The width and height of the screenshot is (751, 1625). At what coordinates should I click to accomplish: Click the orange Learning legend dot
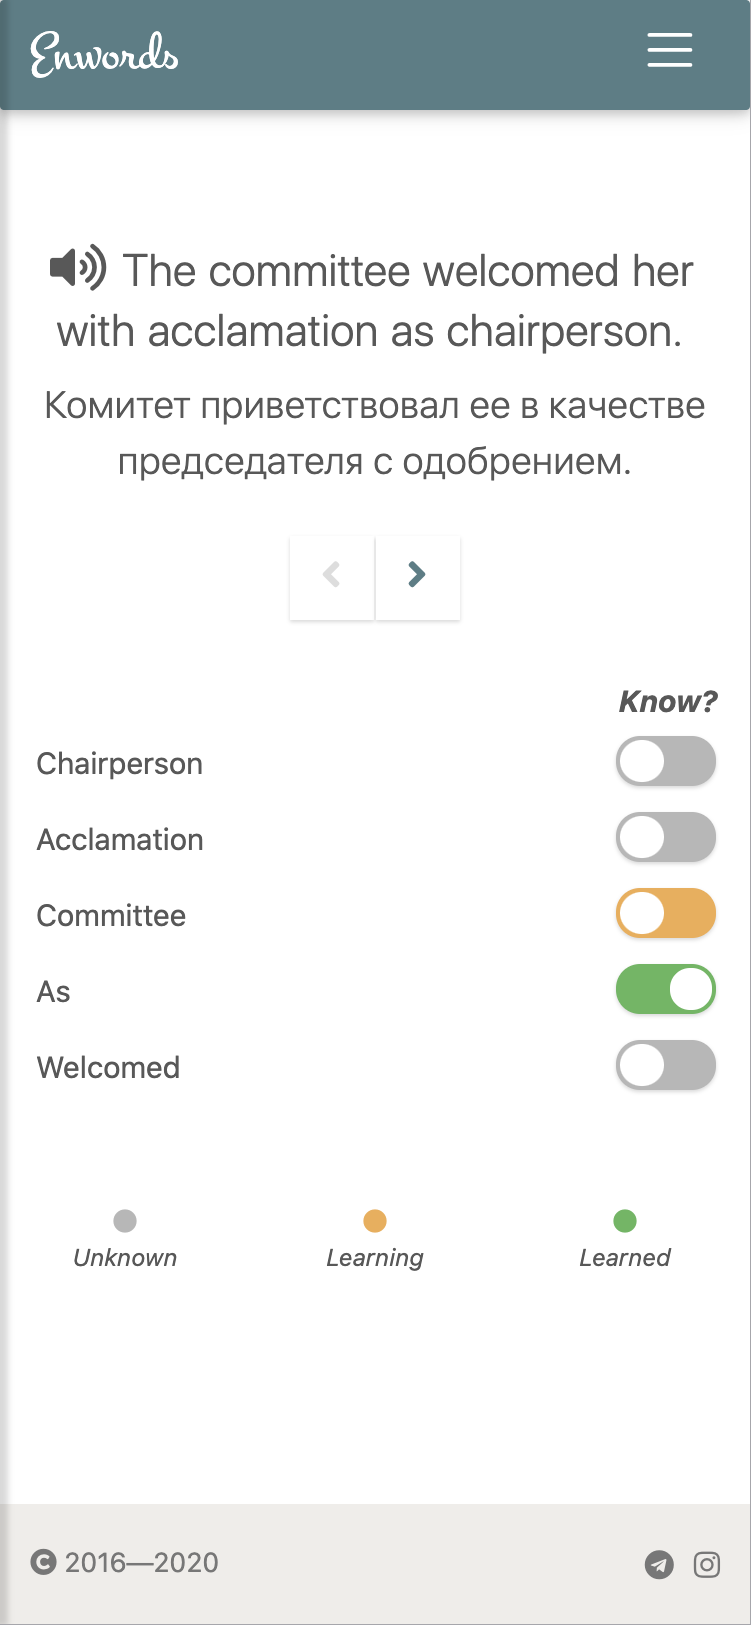(375, 1221)
